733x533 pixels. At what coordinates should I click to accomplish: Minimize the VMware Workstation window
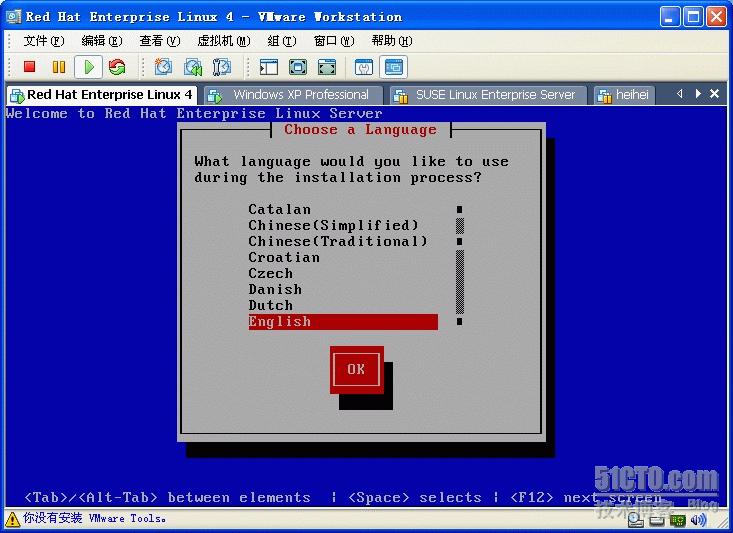670,17
